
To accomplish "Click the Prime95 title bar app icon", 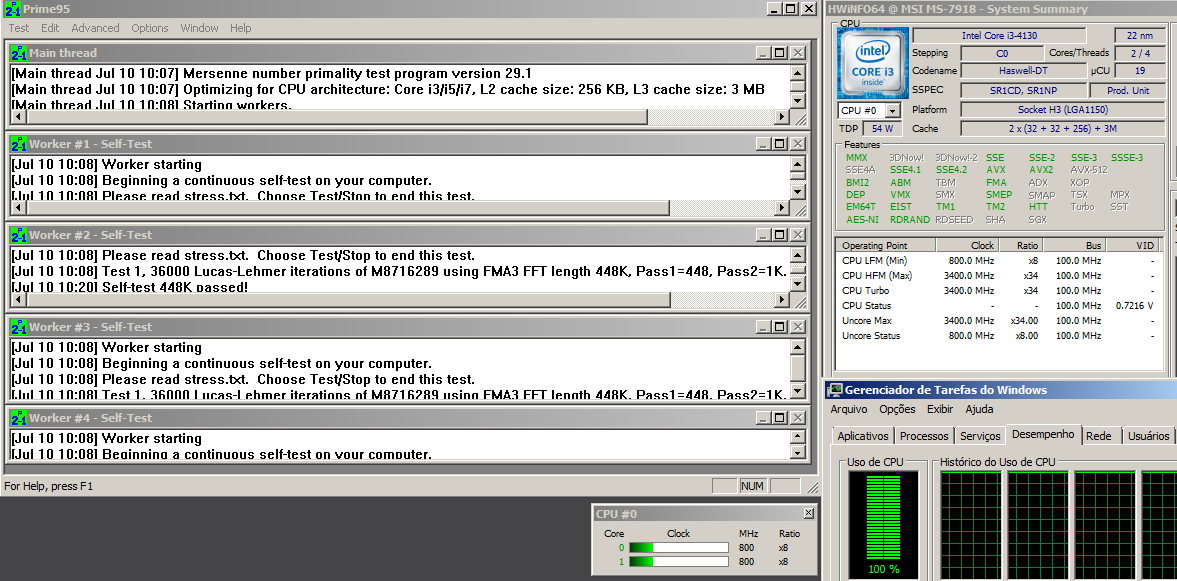I will 11,9.
